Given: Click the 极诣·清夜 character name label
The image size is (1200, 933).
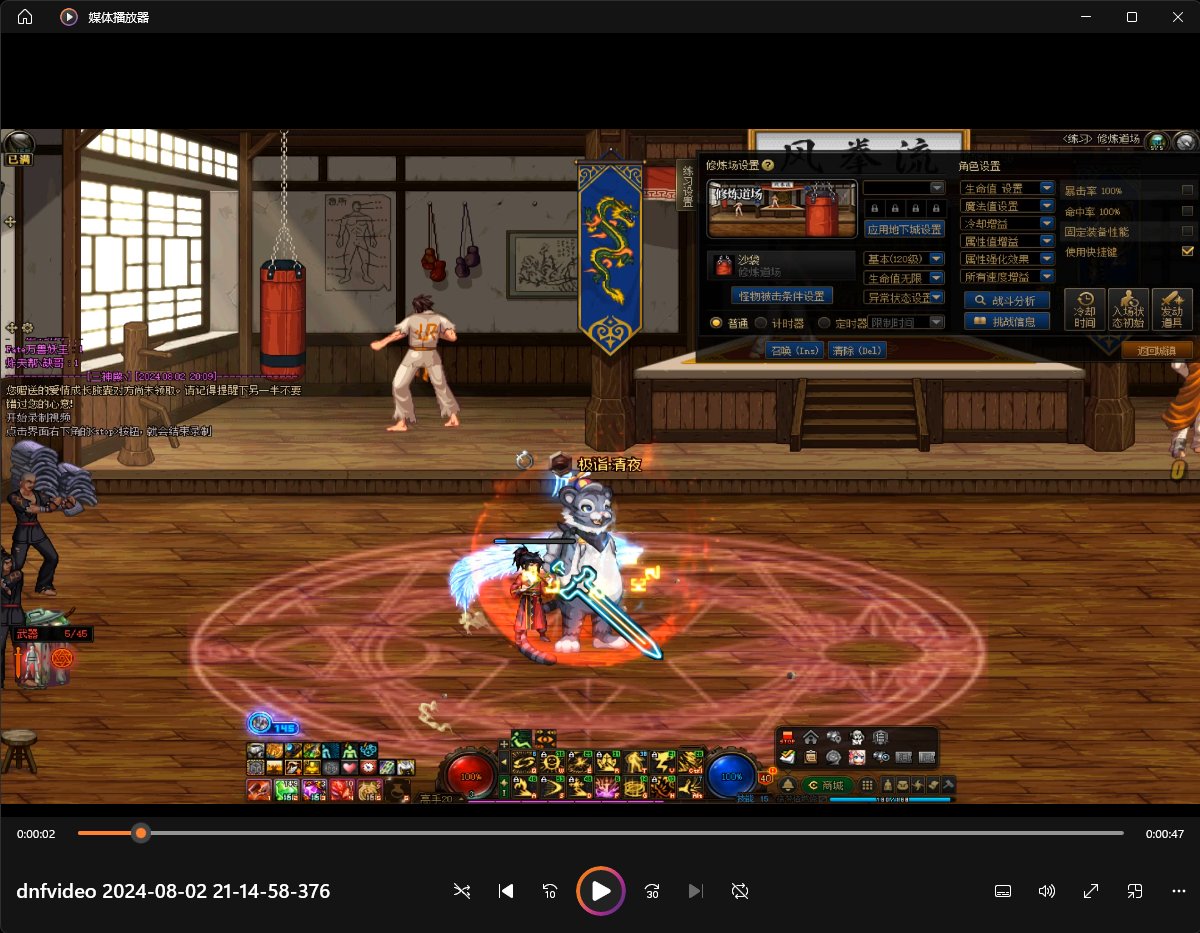Looking at the screenshot, I should pyautogui.click(x=609, y=464).
